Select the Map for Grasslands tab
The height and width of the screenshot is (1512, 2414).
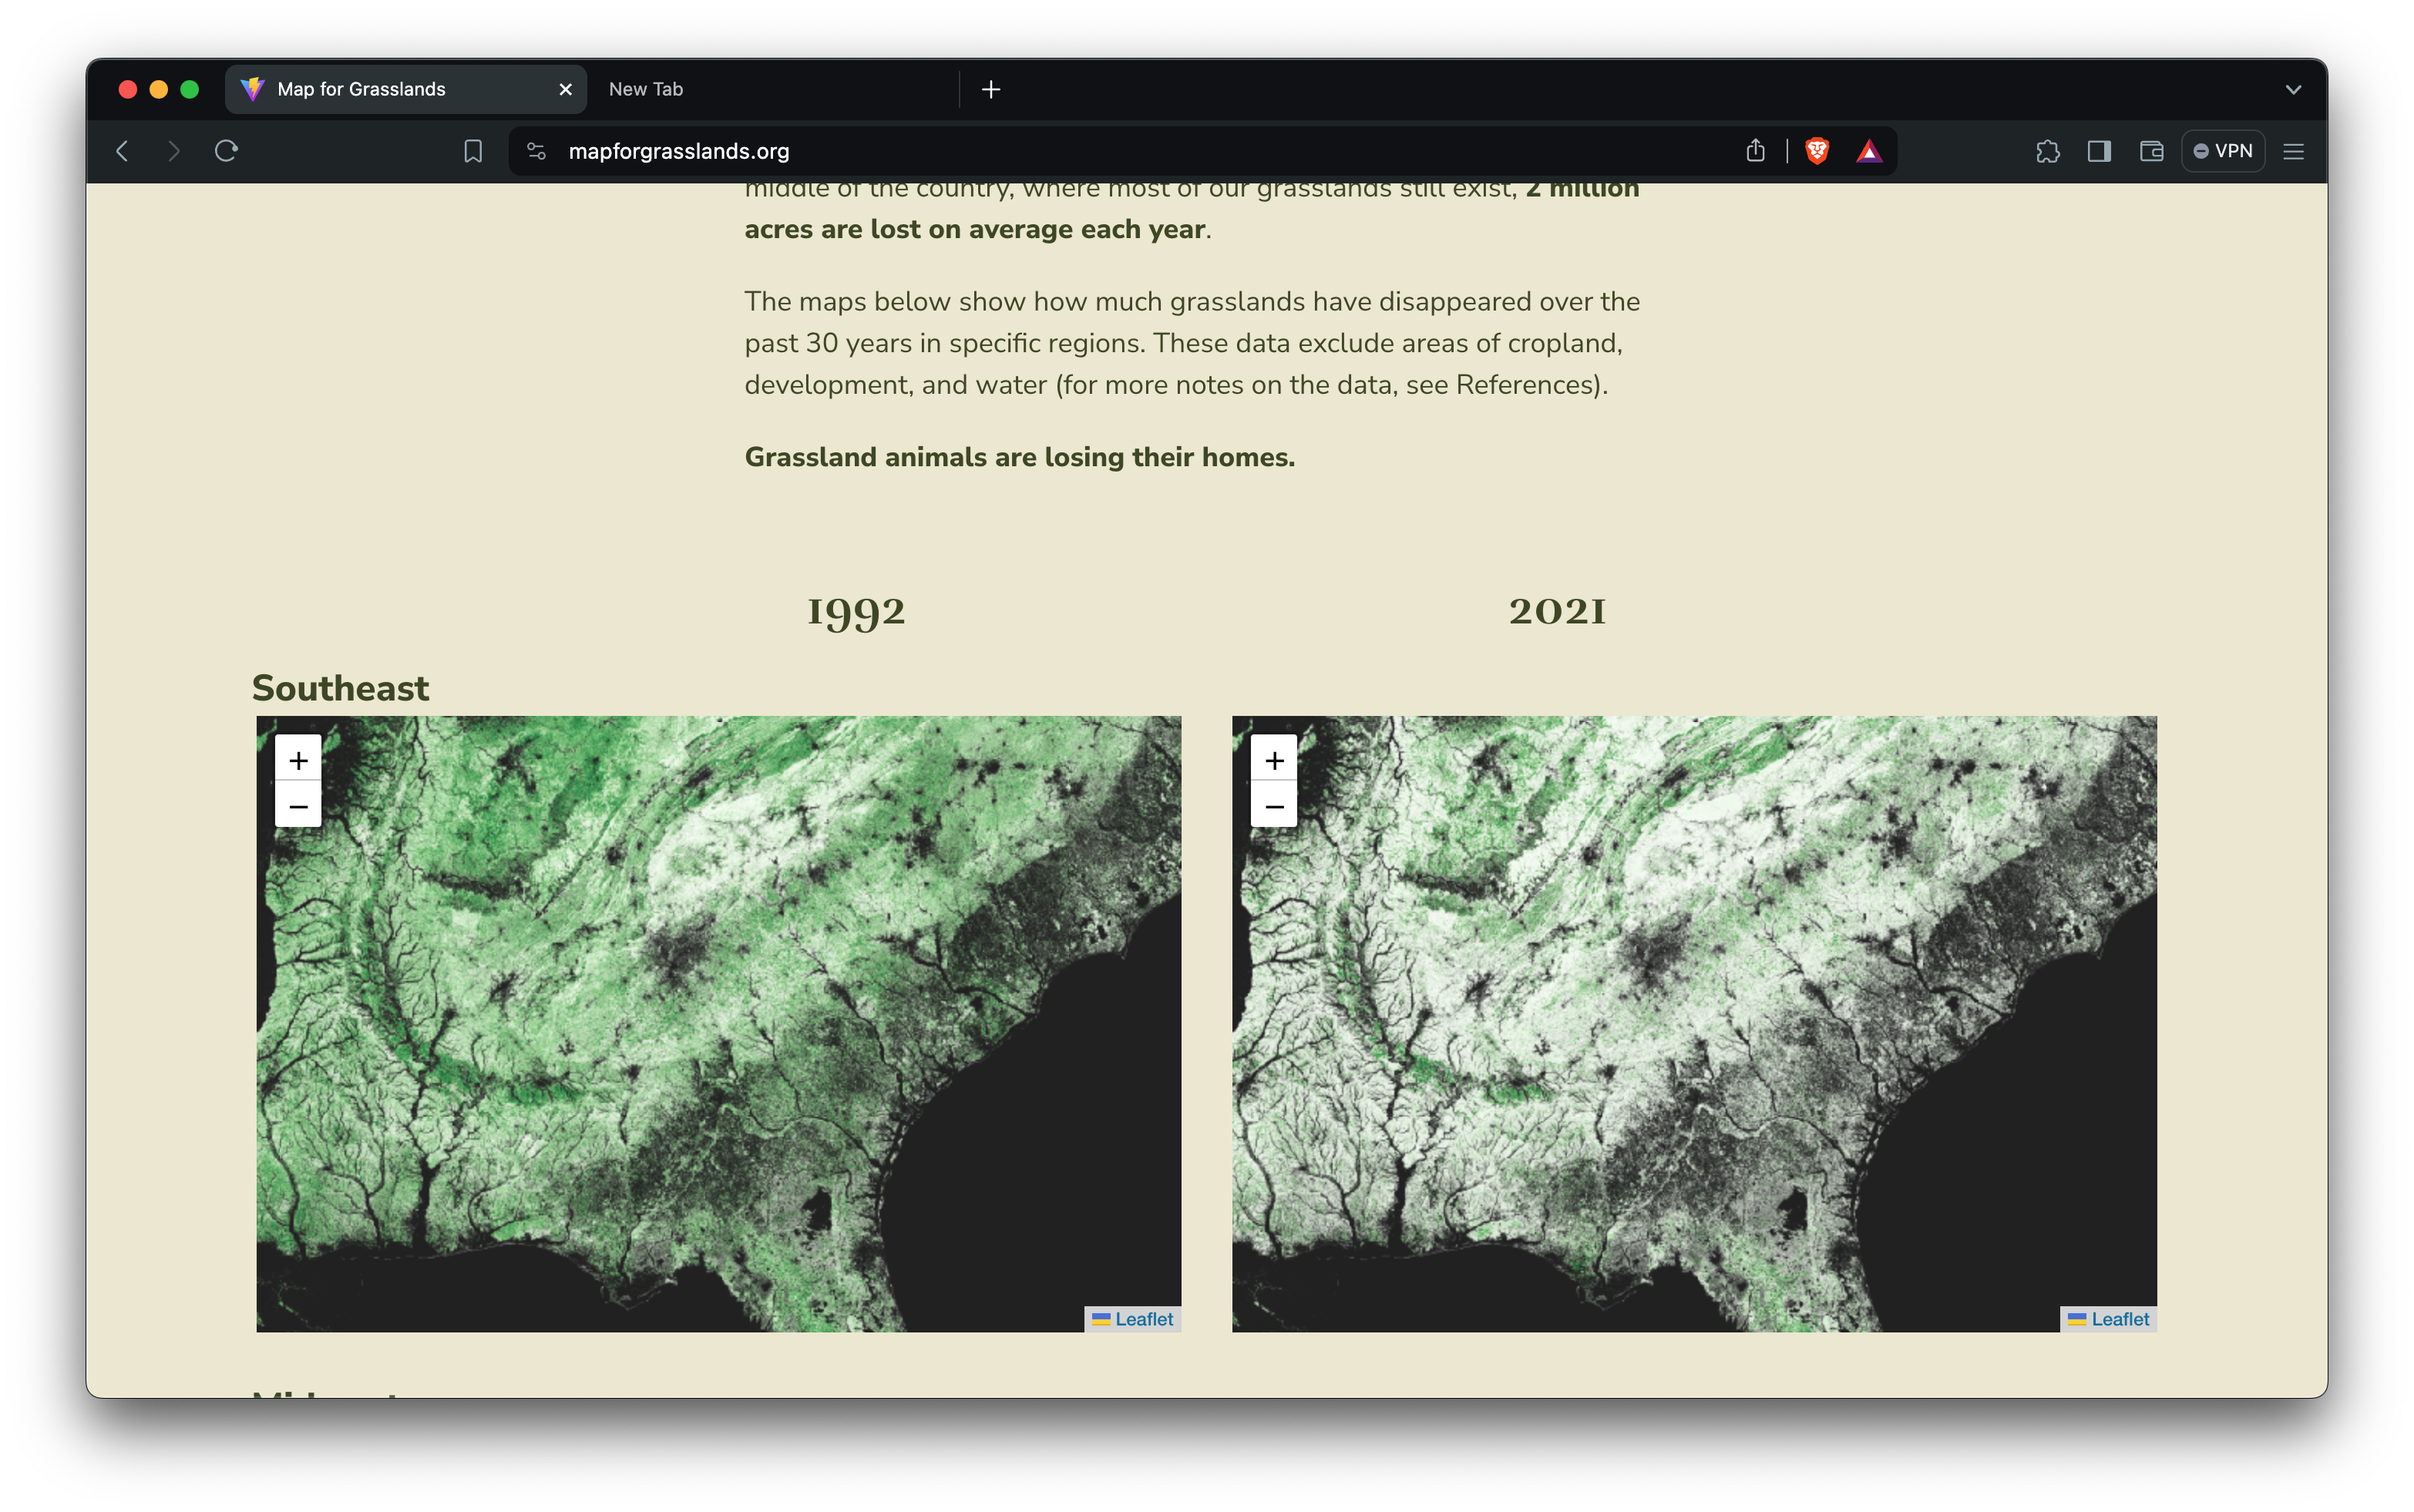click(x=360, y=89)
